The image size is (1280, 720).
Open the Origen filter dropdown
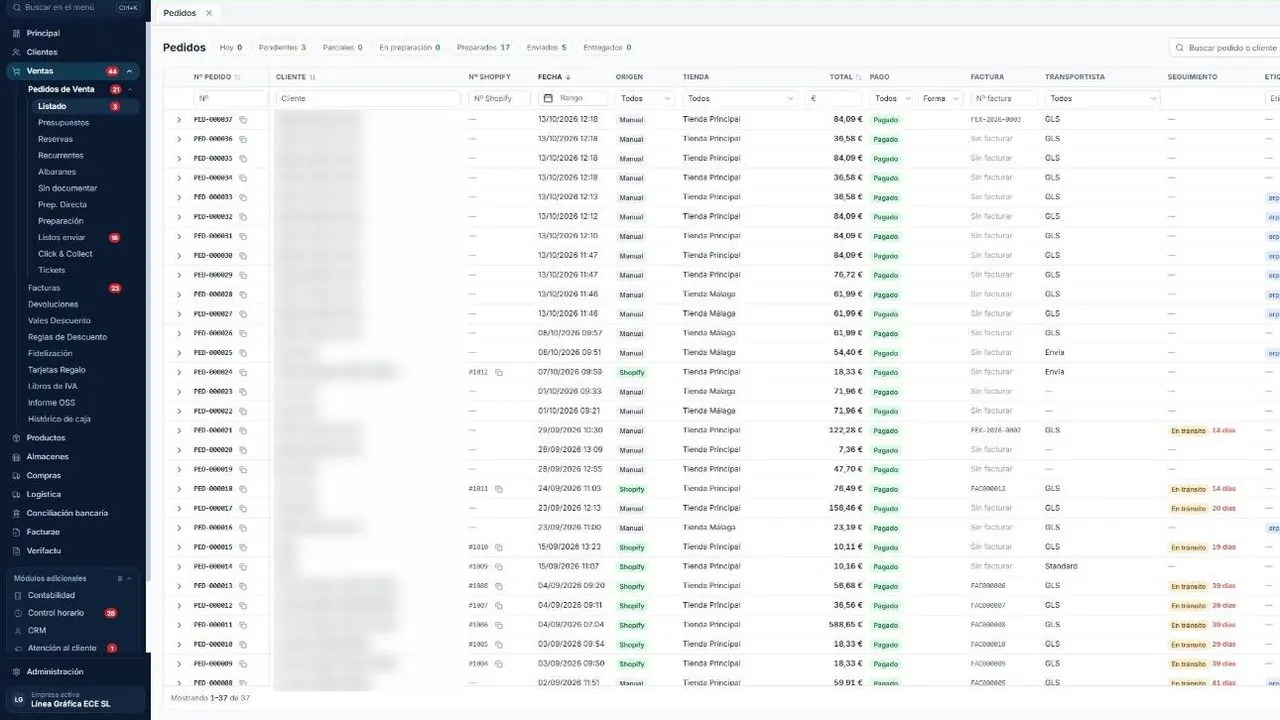click(646, 98)
